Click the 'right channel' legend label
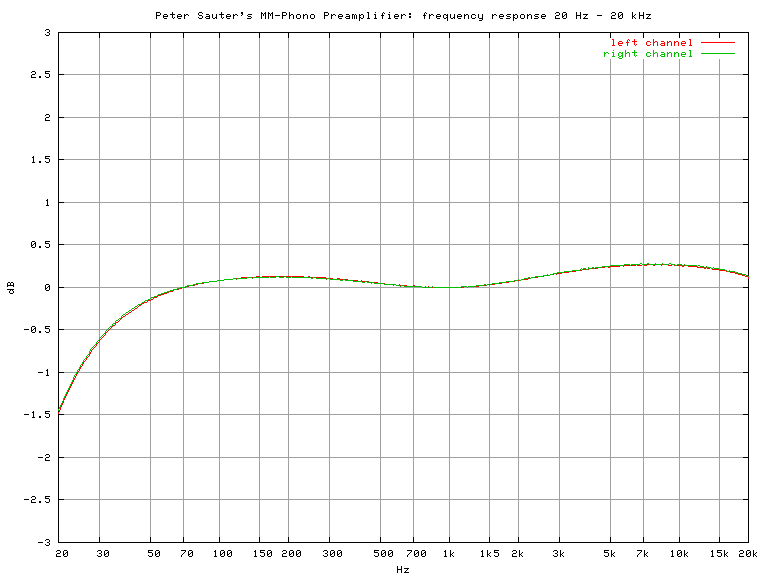Screen dimensions: 768x576 [647, 54]
